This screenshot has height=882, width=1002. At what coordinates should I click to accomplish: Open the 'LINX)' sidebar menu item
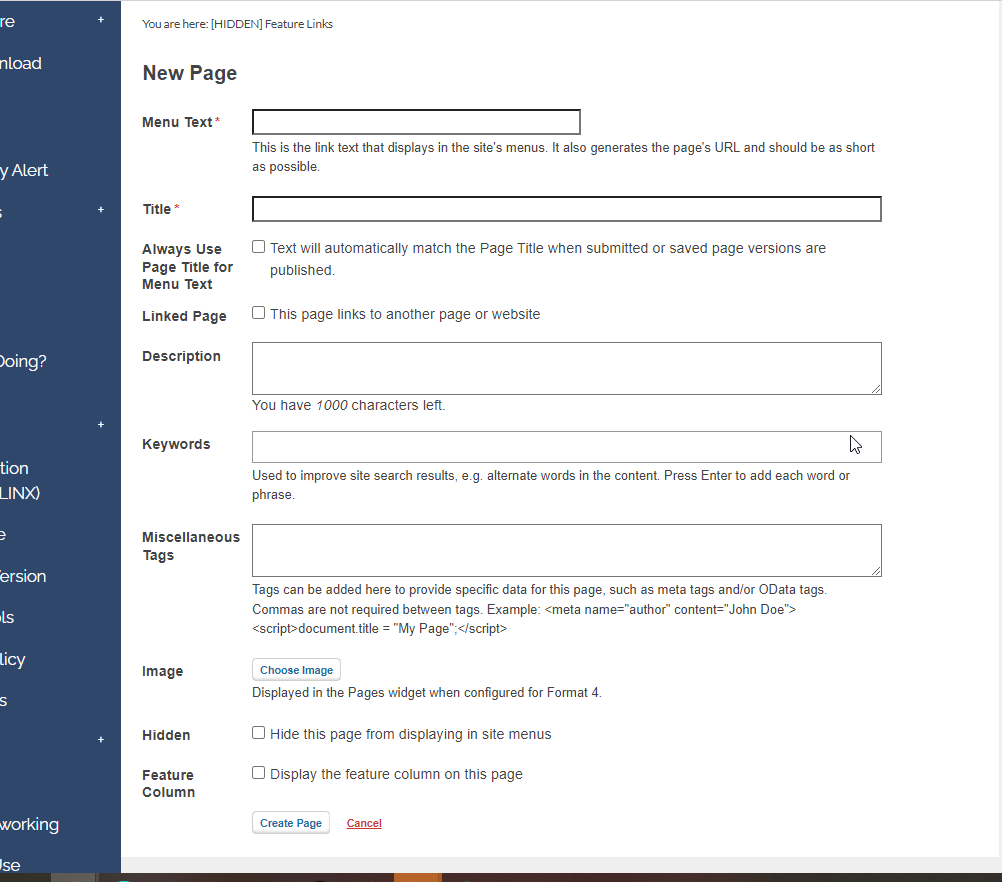pyautogui.click(x=20, y=493)
